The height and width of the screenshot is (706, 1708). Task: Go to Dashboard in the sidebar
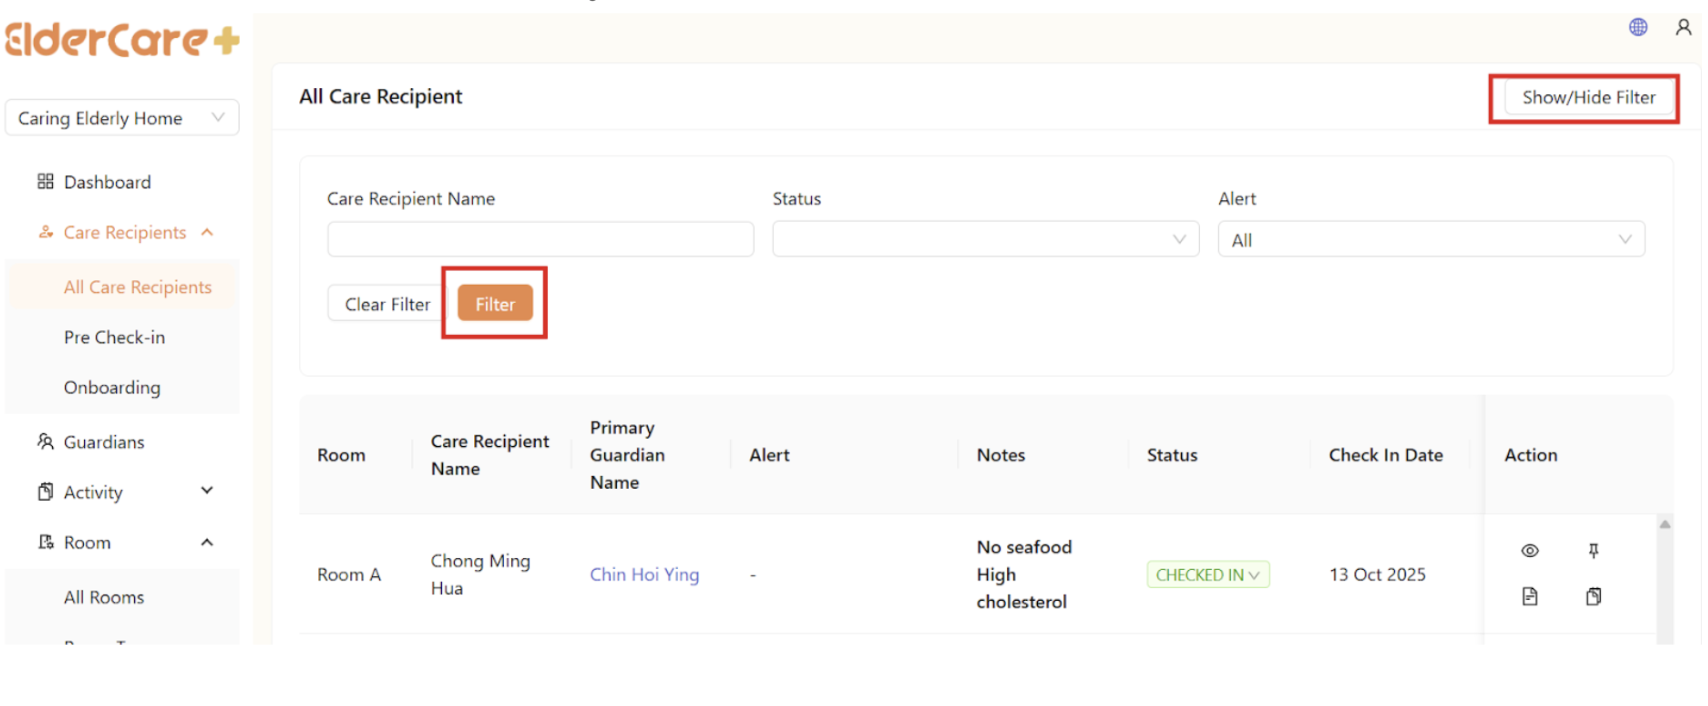pos(107,182)
